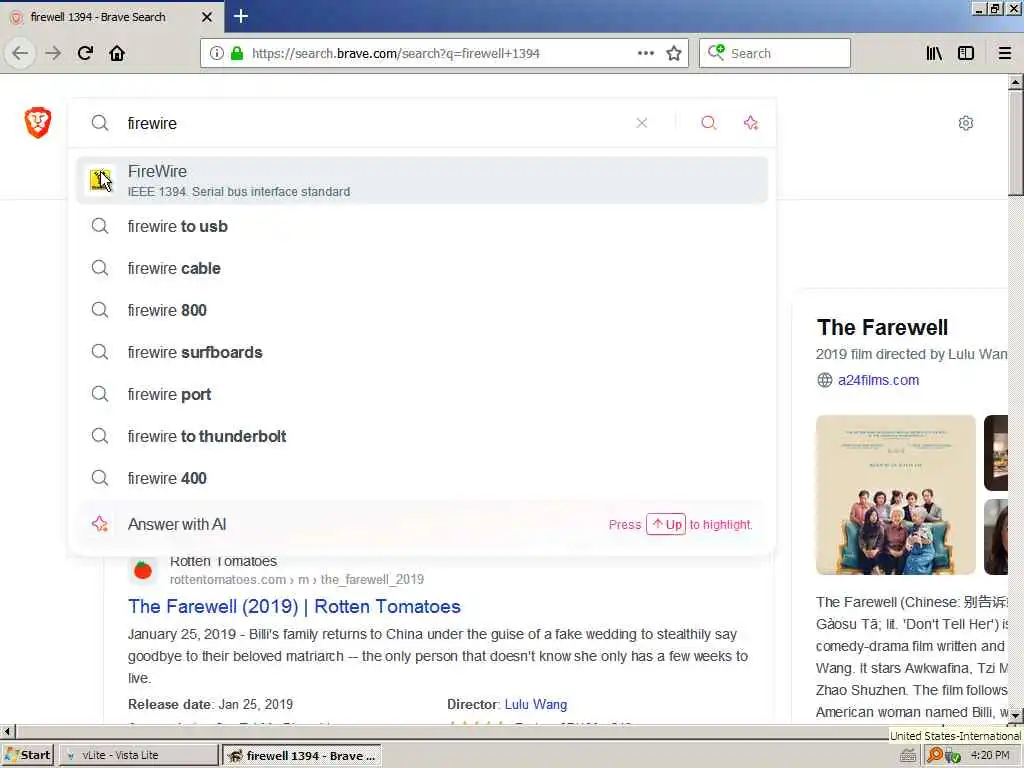1024x768 pixels.
Task: Show site information icon in address bar
Action: 217,53
